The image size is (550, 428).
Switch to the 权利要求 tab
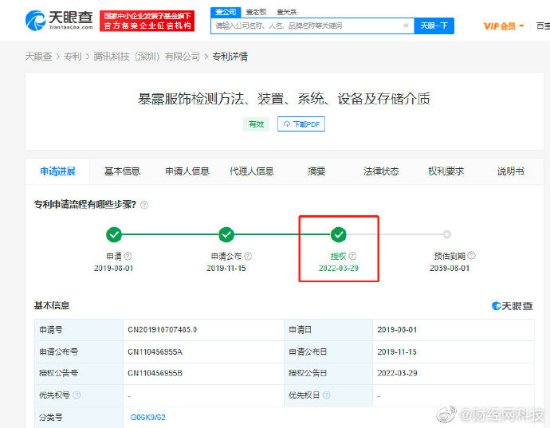point(446,171)
